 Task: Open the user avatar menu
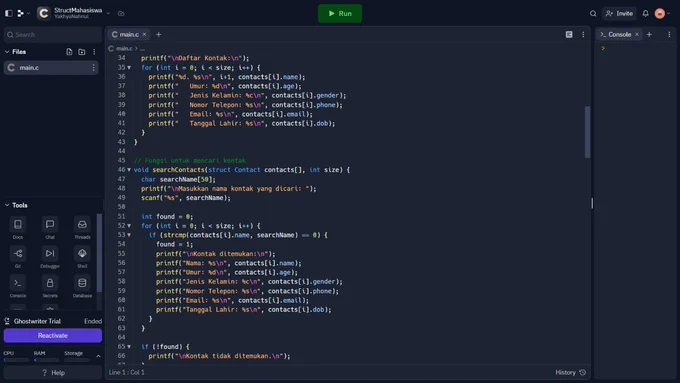coord(660,13)
